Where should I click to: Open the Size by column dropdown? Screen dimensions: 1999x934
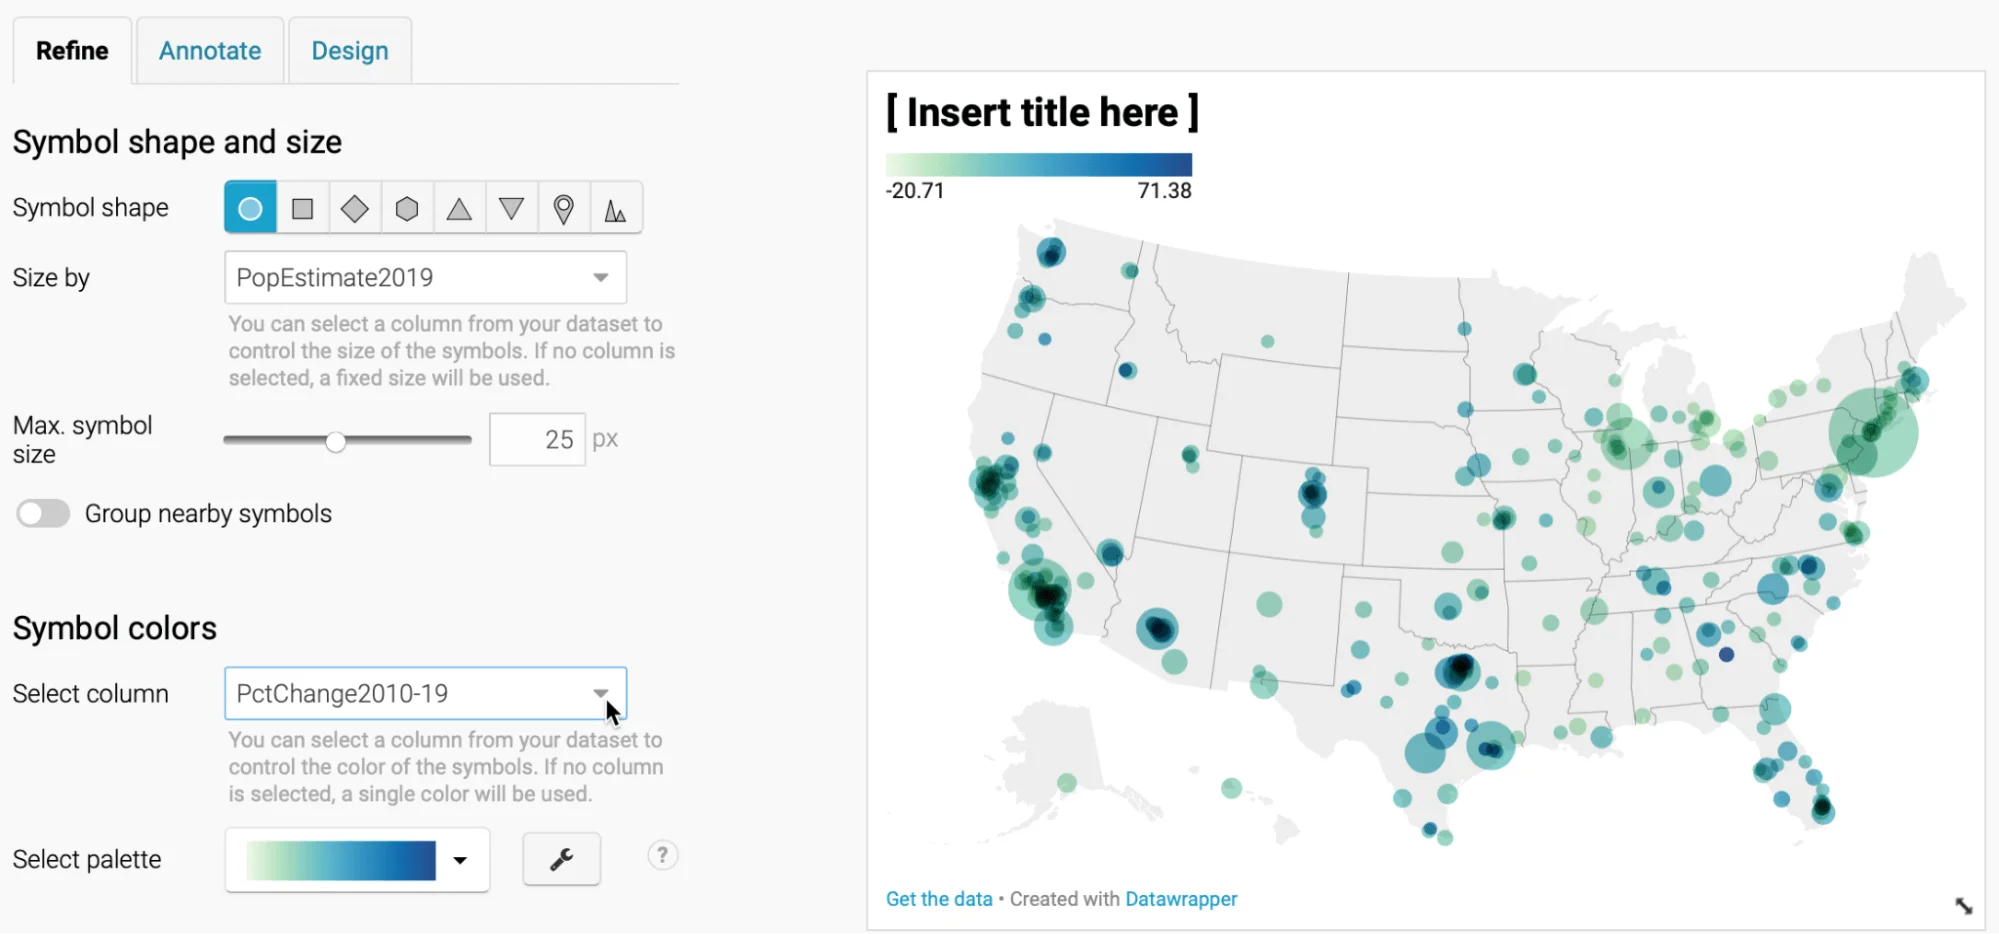[x=425, y=277]
